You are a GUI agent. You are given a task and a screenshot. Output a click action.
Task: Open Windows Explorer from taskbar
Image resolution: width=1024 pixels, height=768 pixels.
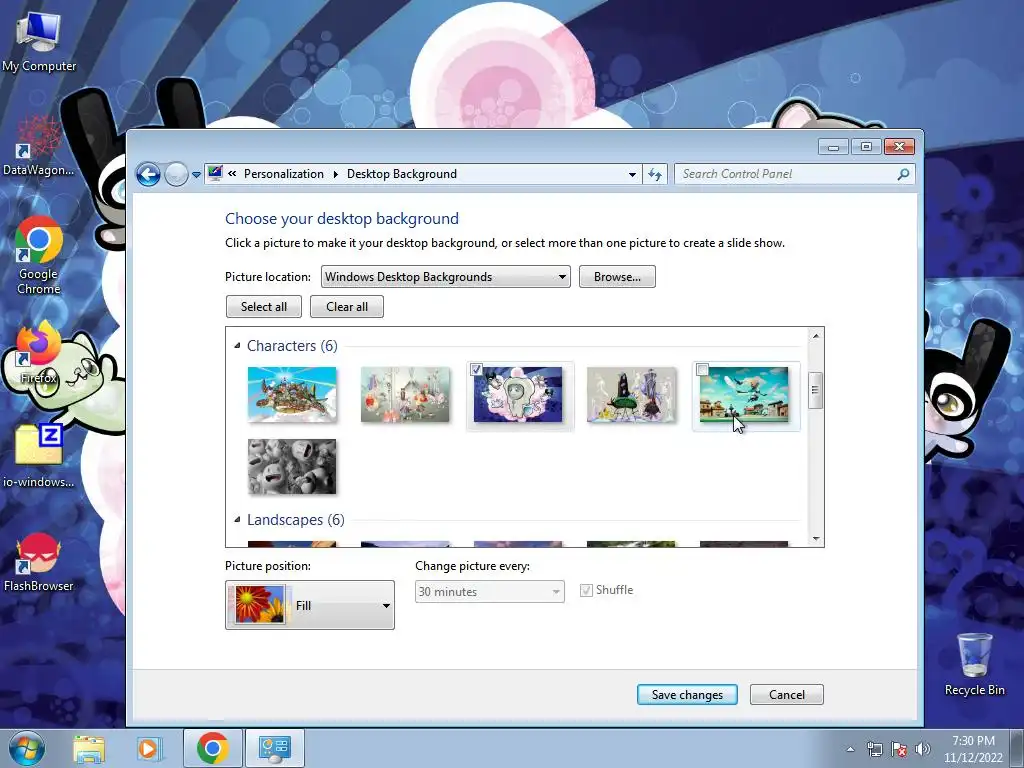point(89,748)
